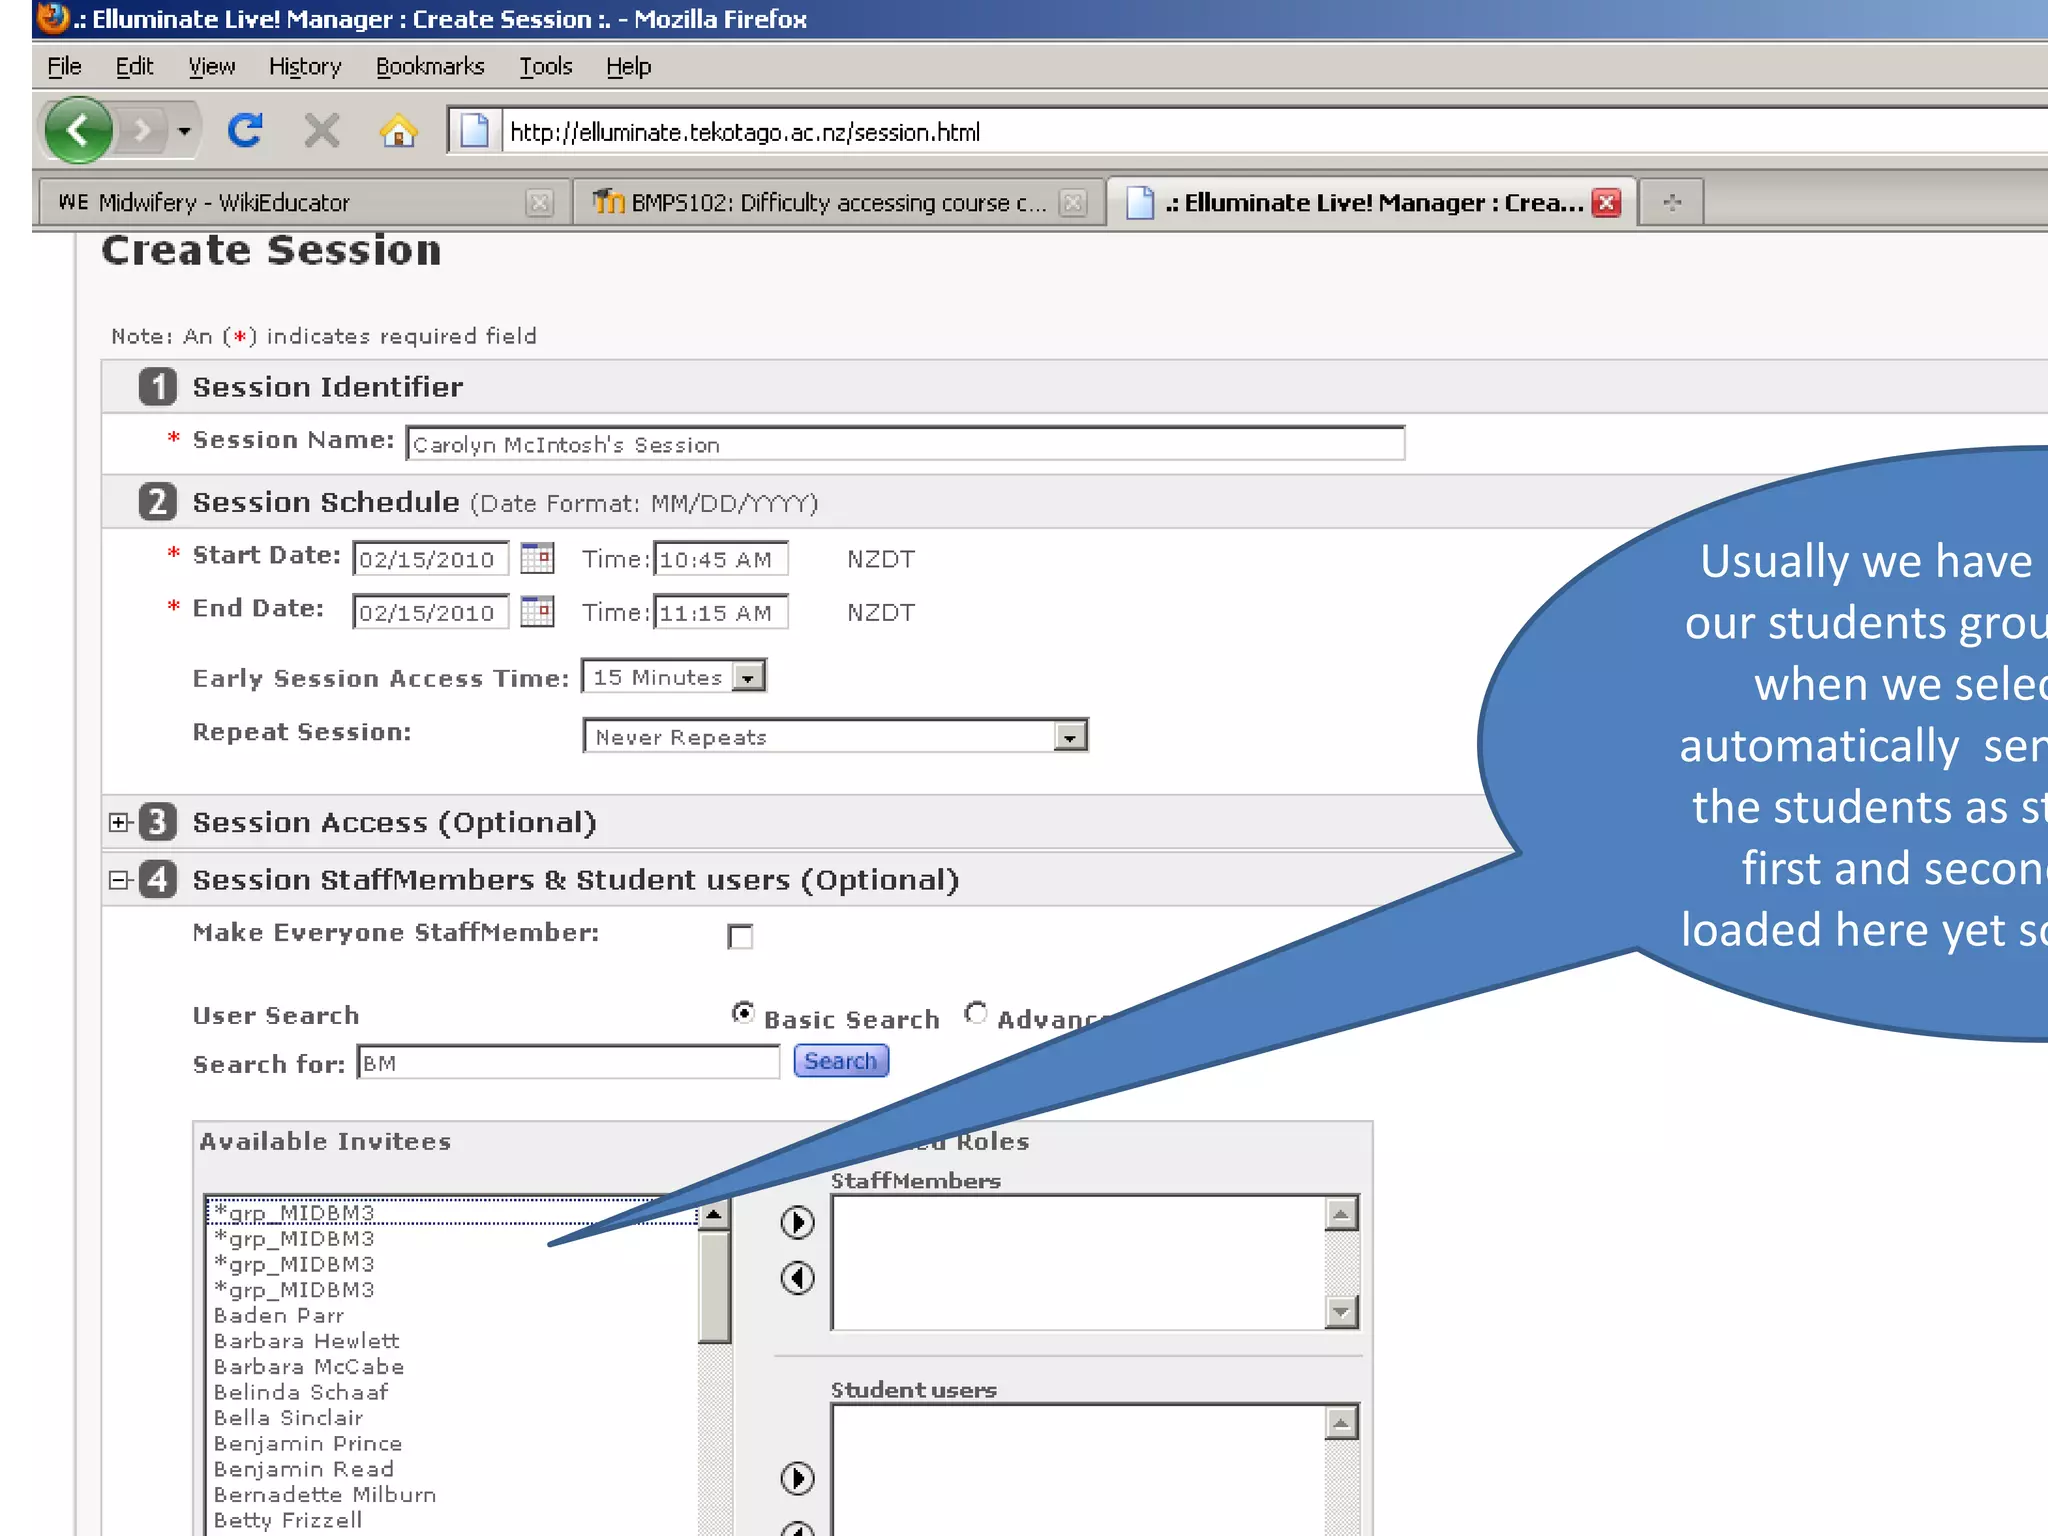Select the Basic Search radio option
The height and width of the screenshot is (1536, 2048).
click(743, 1013)
